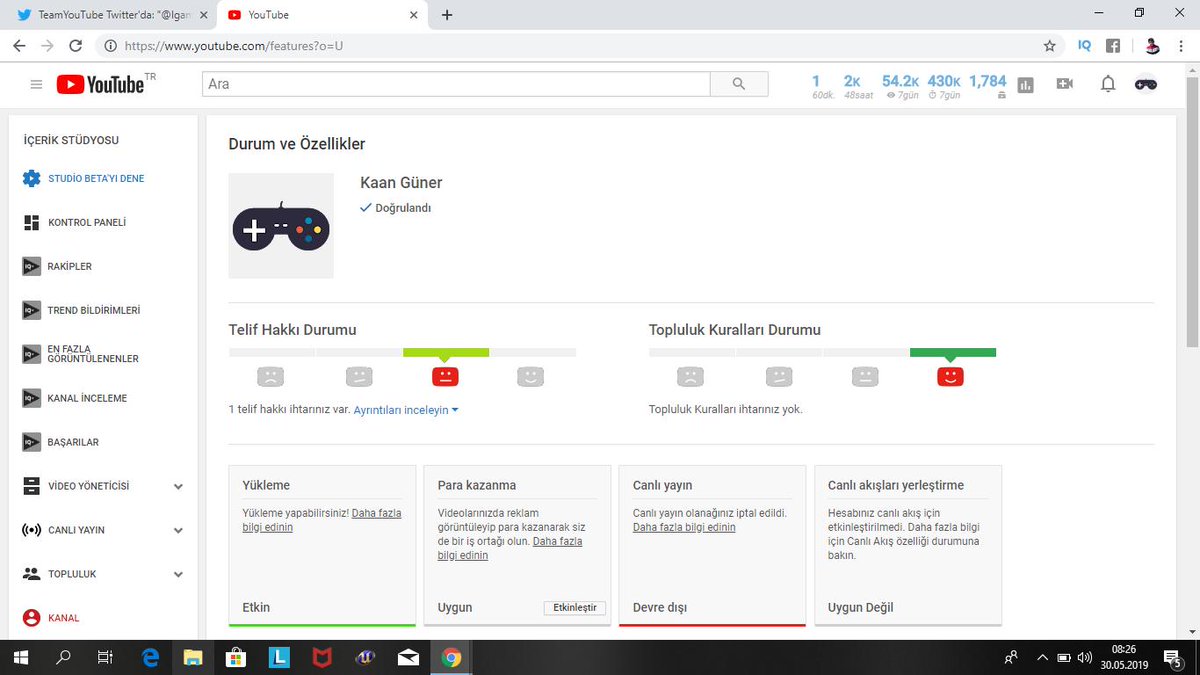This screenshot has width=1200, height=675.
Task: Expand the Ayrıntıları inceleyin dropdown
Action: [406, 410]
